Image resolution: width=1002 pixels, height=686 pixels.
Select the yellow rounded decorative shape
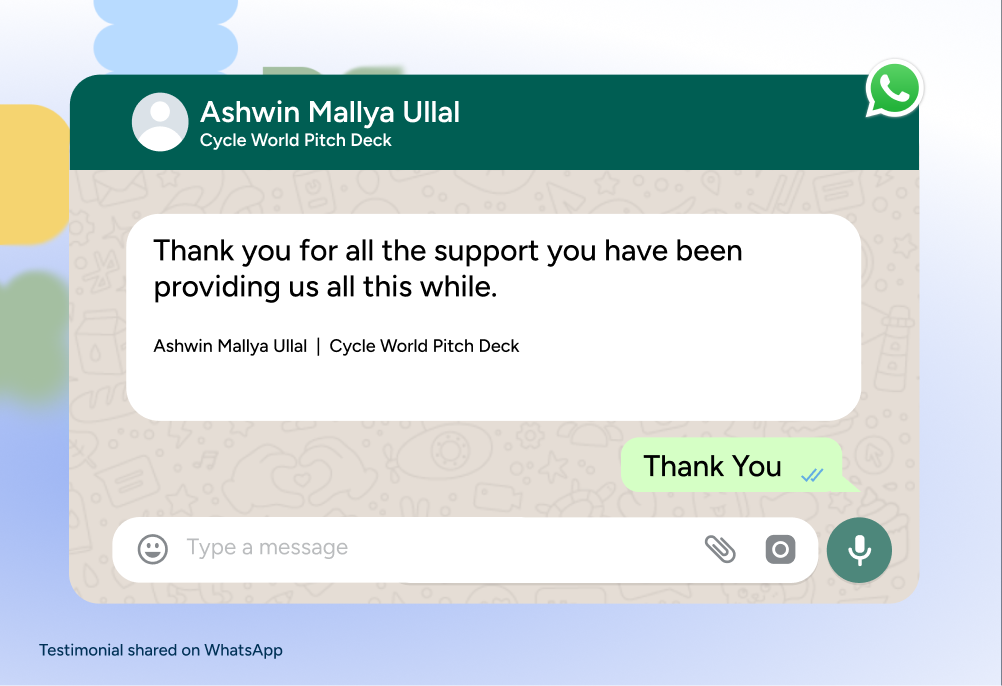tap(34, 174)
